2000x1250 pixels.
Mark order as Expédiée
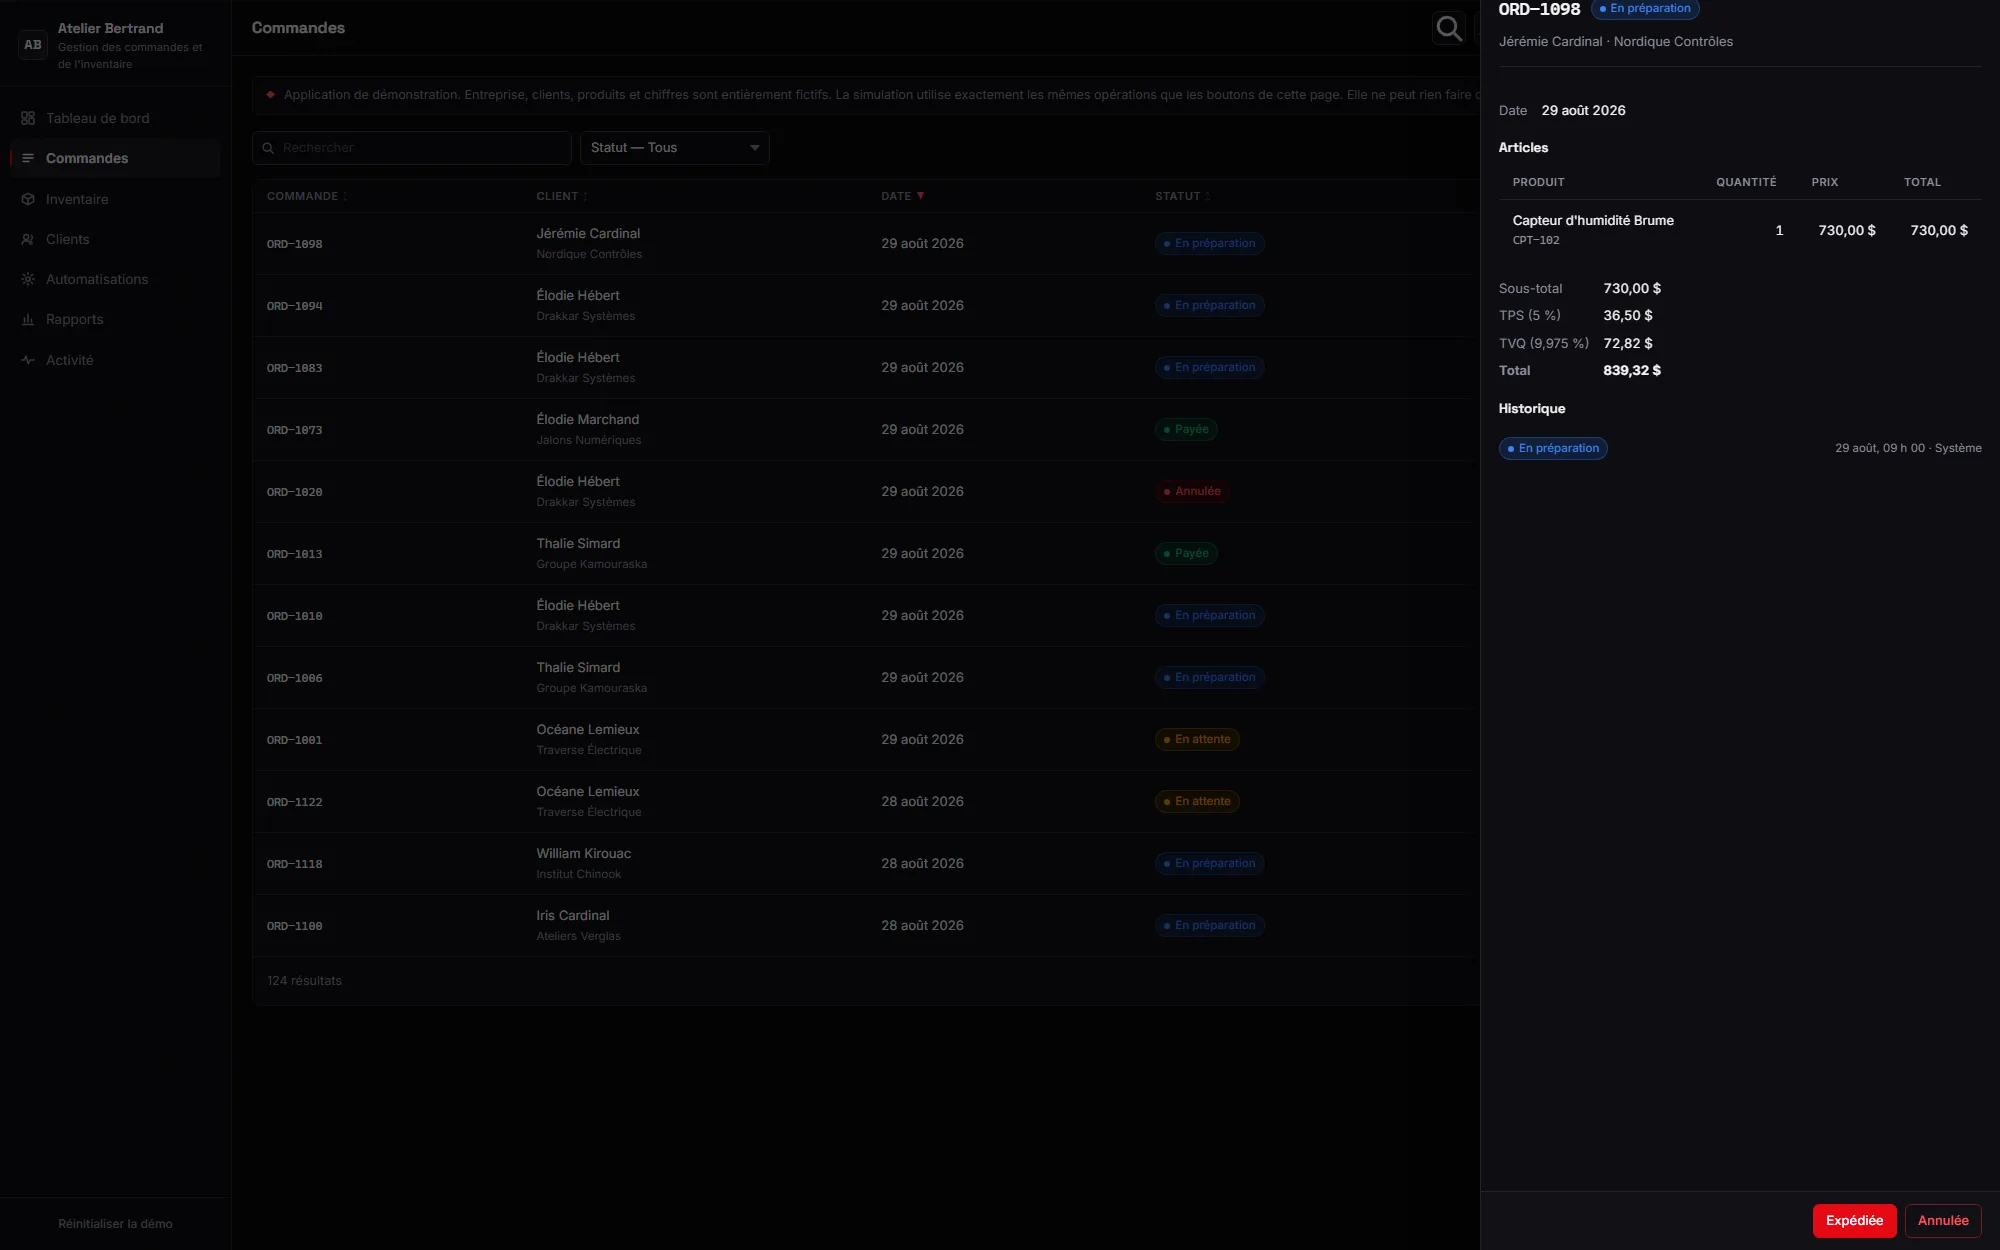click(x=1854, y=1221)
